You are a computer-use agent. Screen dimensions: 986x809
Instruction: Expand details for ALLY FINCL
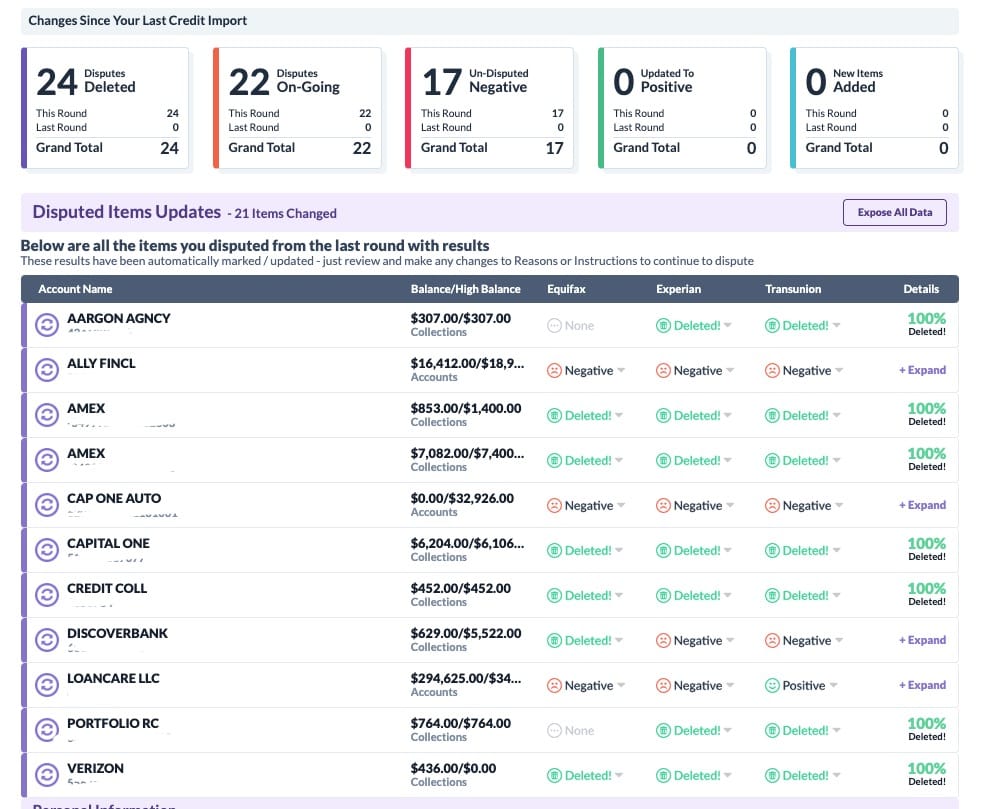click(922, 370)
